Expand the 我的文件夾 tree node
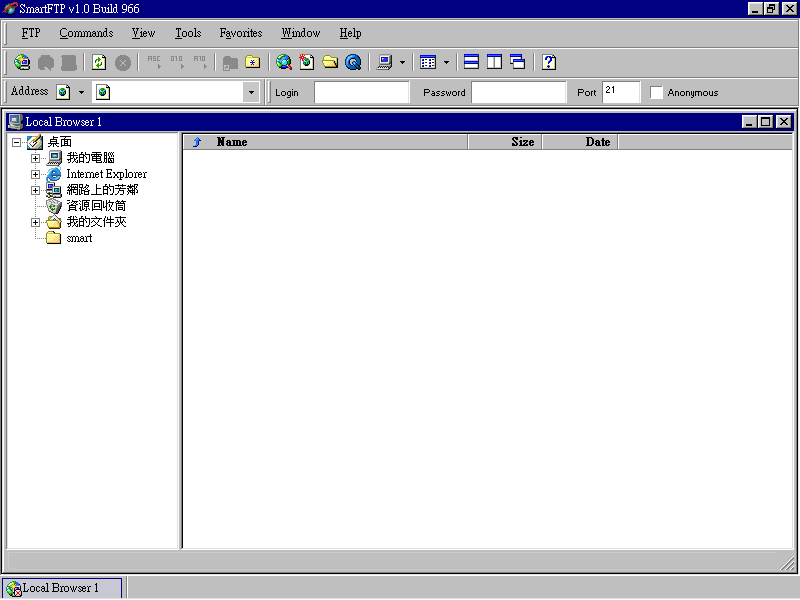The width and height of the screenshot is (800, 600). pyautogui.click(x=35, y=222)
